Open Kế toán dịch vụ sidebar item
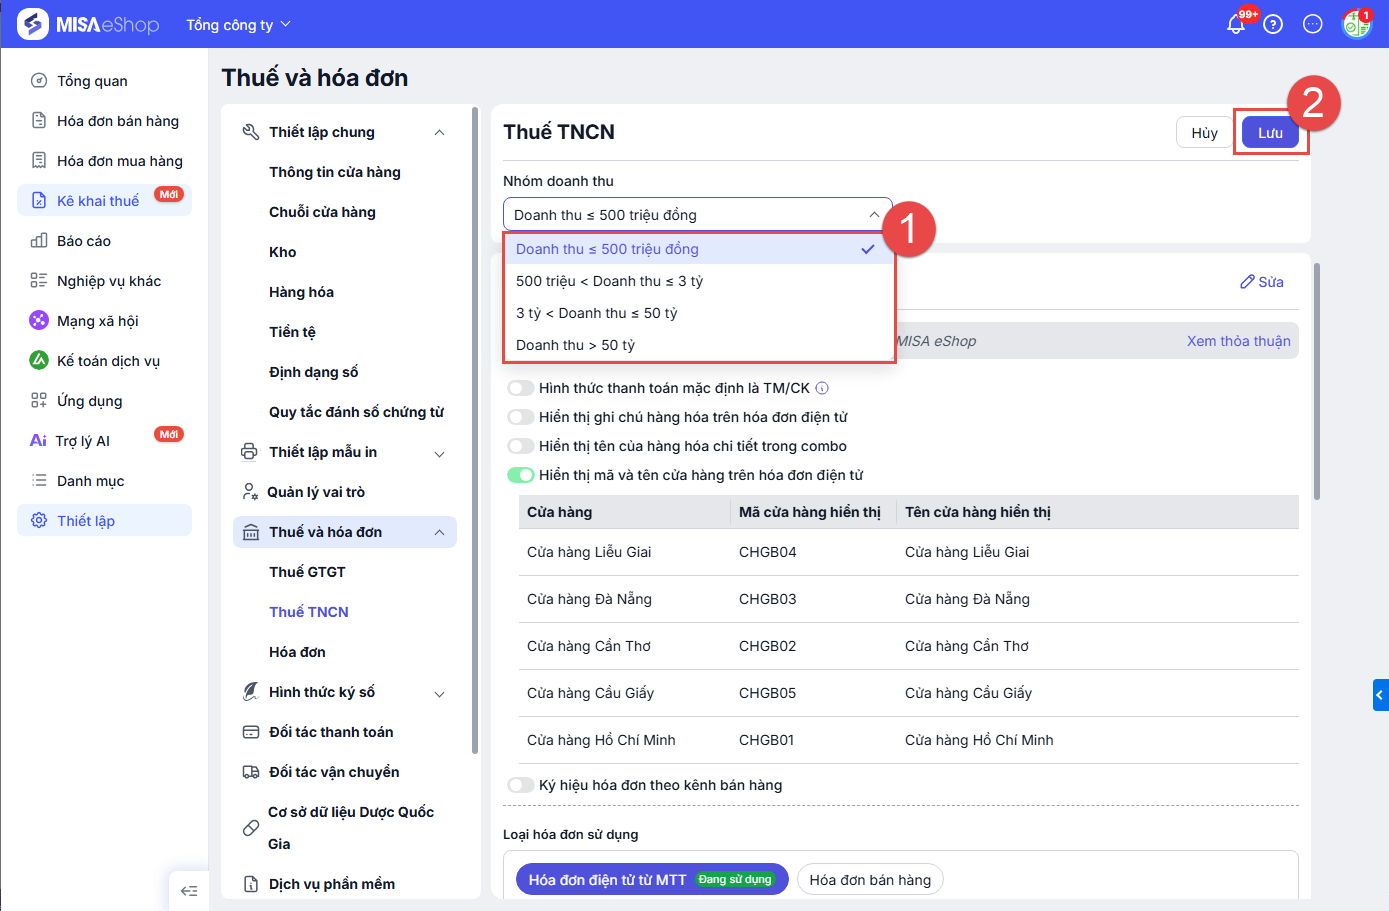 pos(104,361)
